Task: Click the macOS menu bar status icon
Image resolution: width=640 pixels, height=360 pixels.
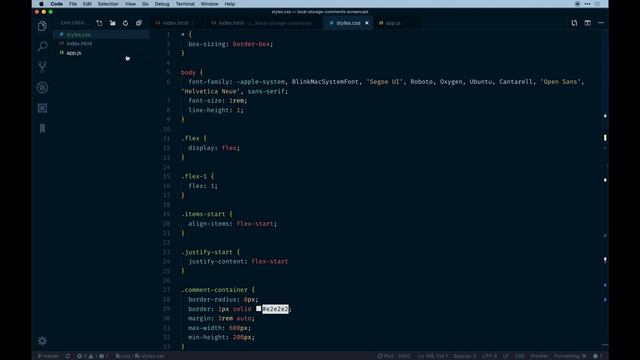Action: [577, 4]
